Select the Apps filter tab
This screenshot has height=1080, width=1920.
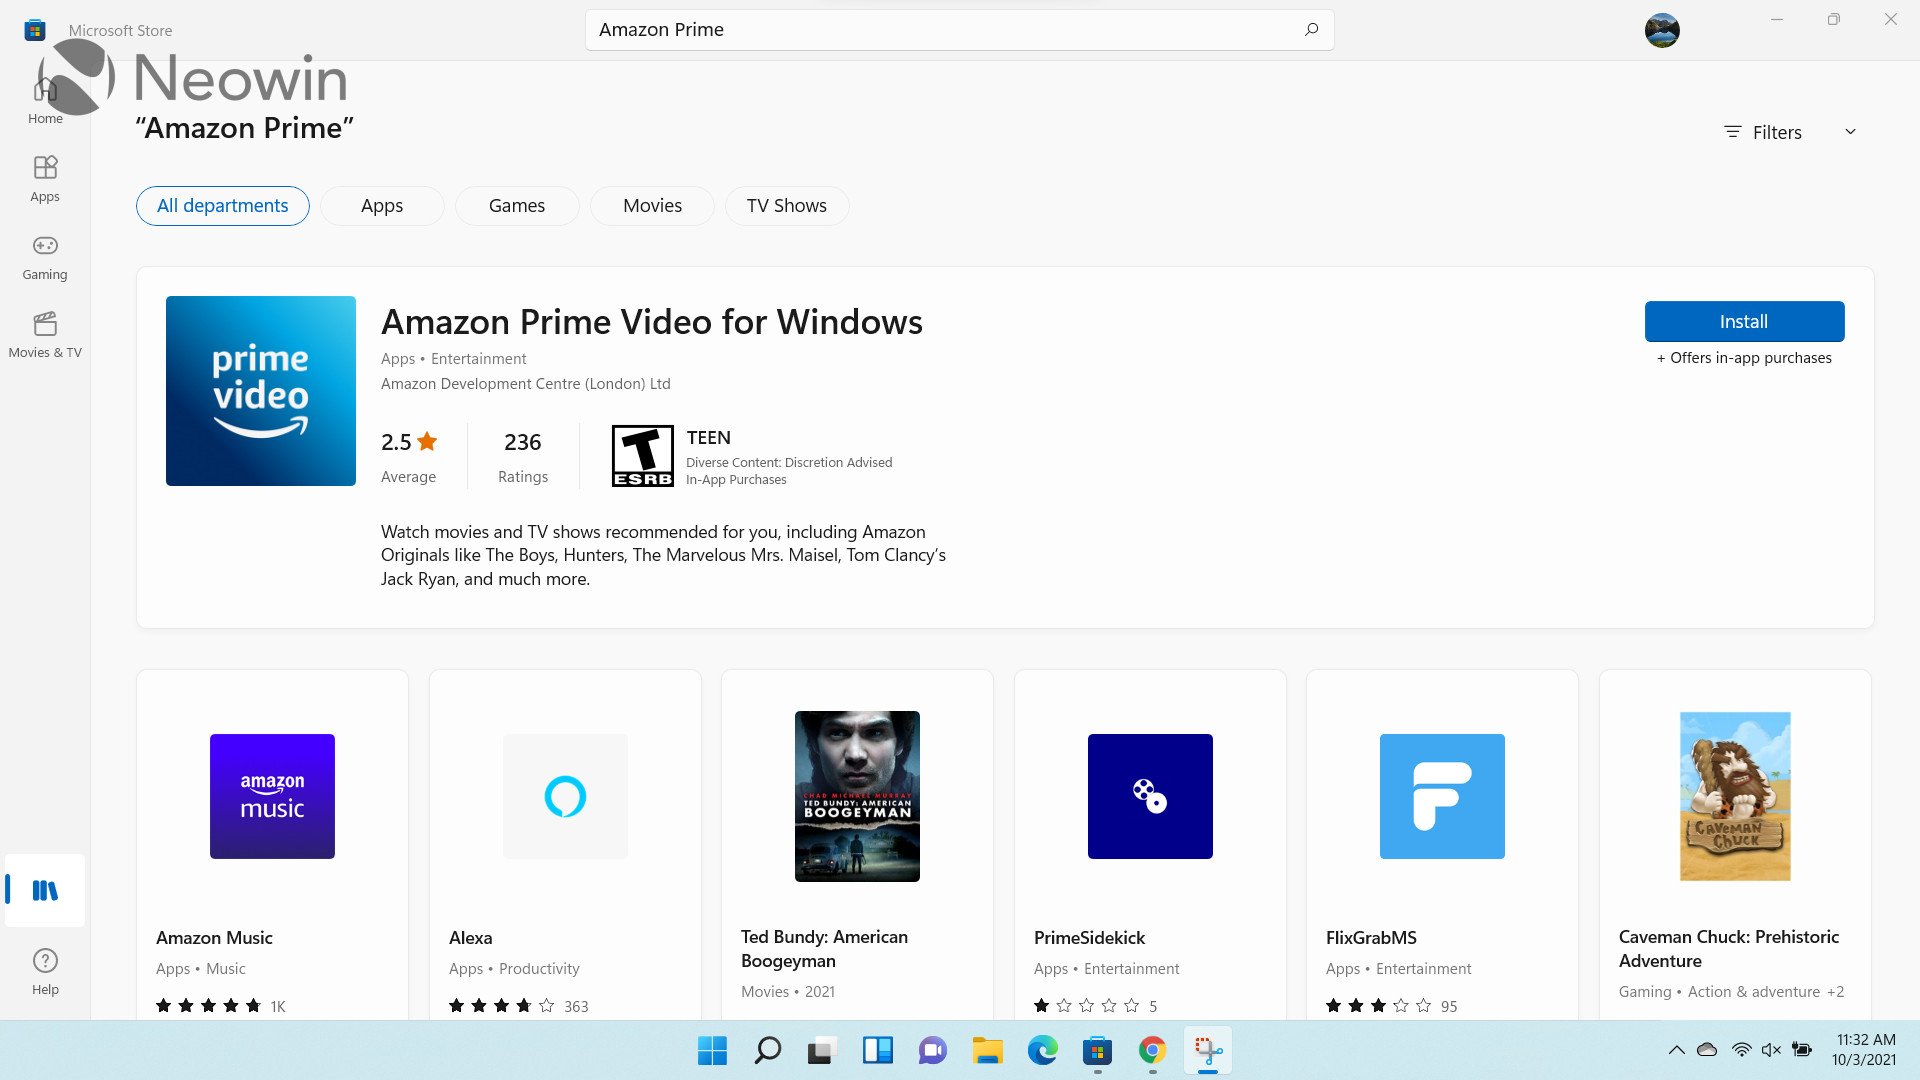click(382, 206)
